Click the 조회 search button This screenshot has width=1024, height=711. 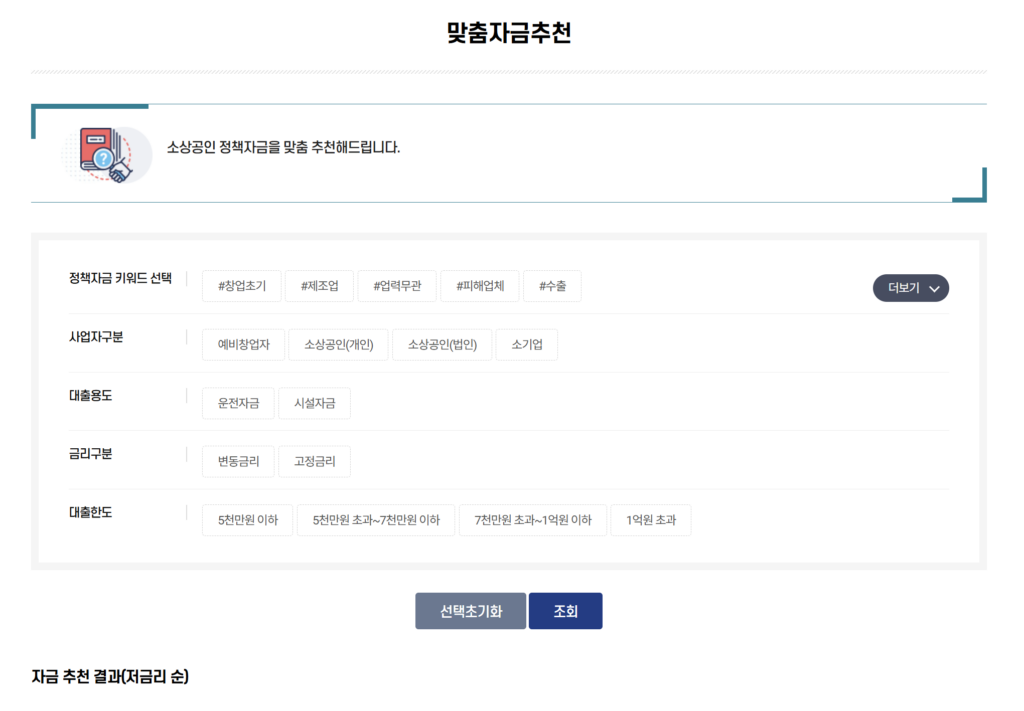pos(566,611)
